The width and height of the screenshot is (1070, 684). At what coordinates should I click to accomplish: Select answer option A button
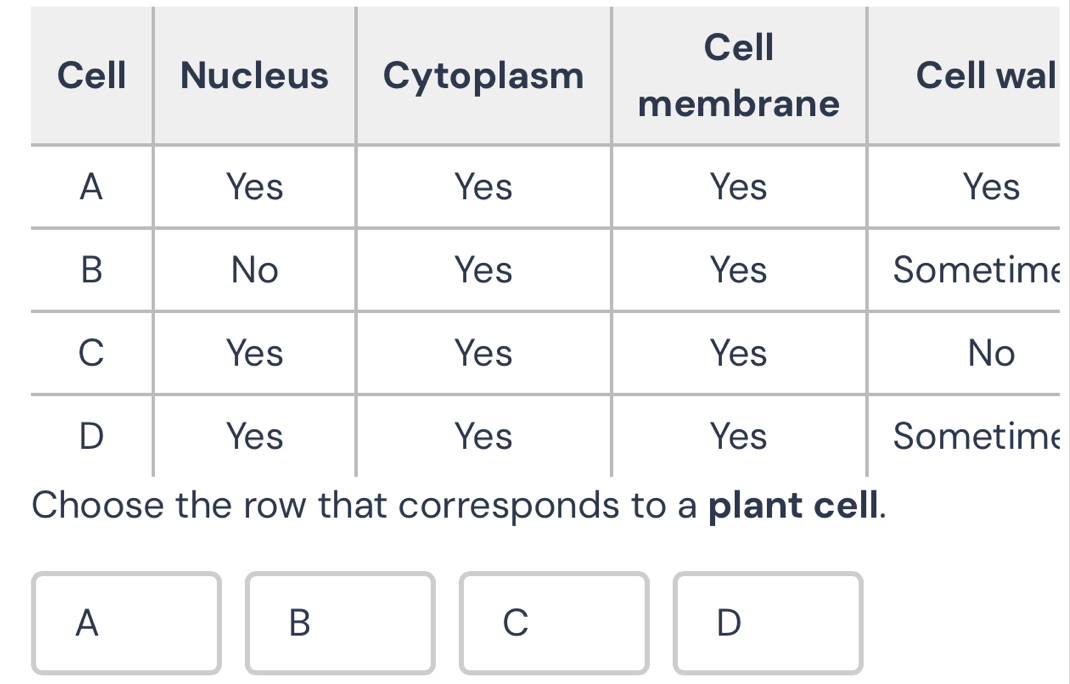click(x=126, y=623)
